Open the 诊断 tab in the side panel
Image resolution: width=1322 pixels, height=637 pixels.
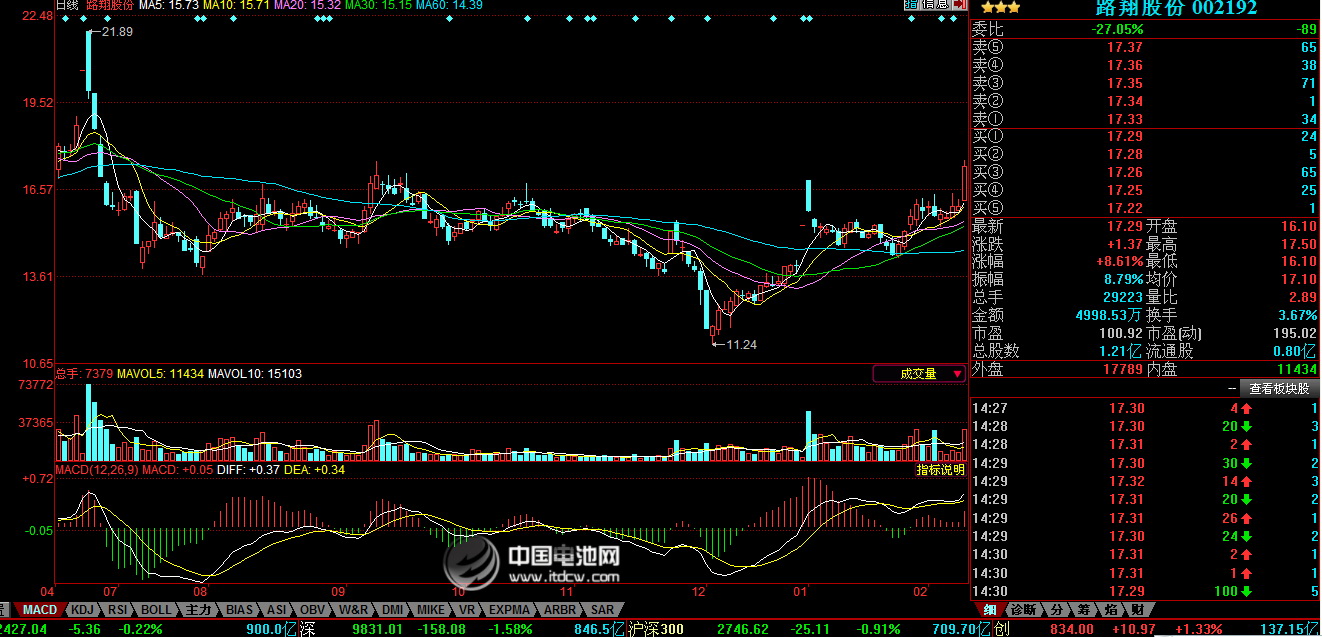click(1022, 609)
